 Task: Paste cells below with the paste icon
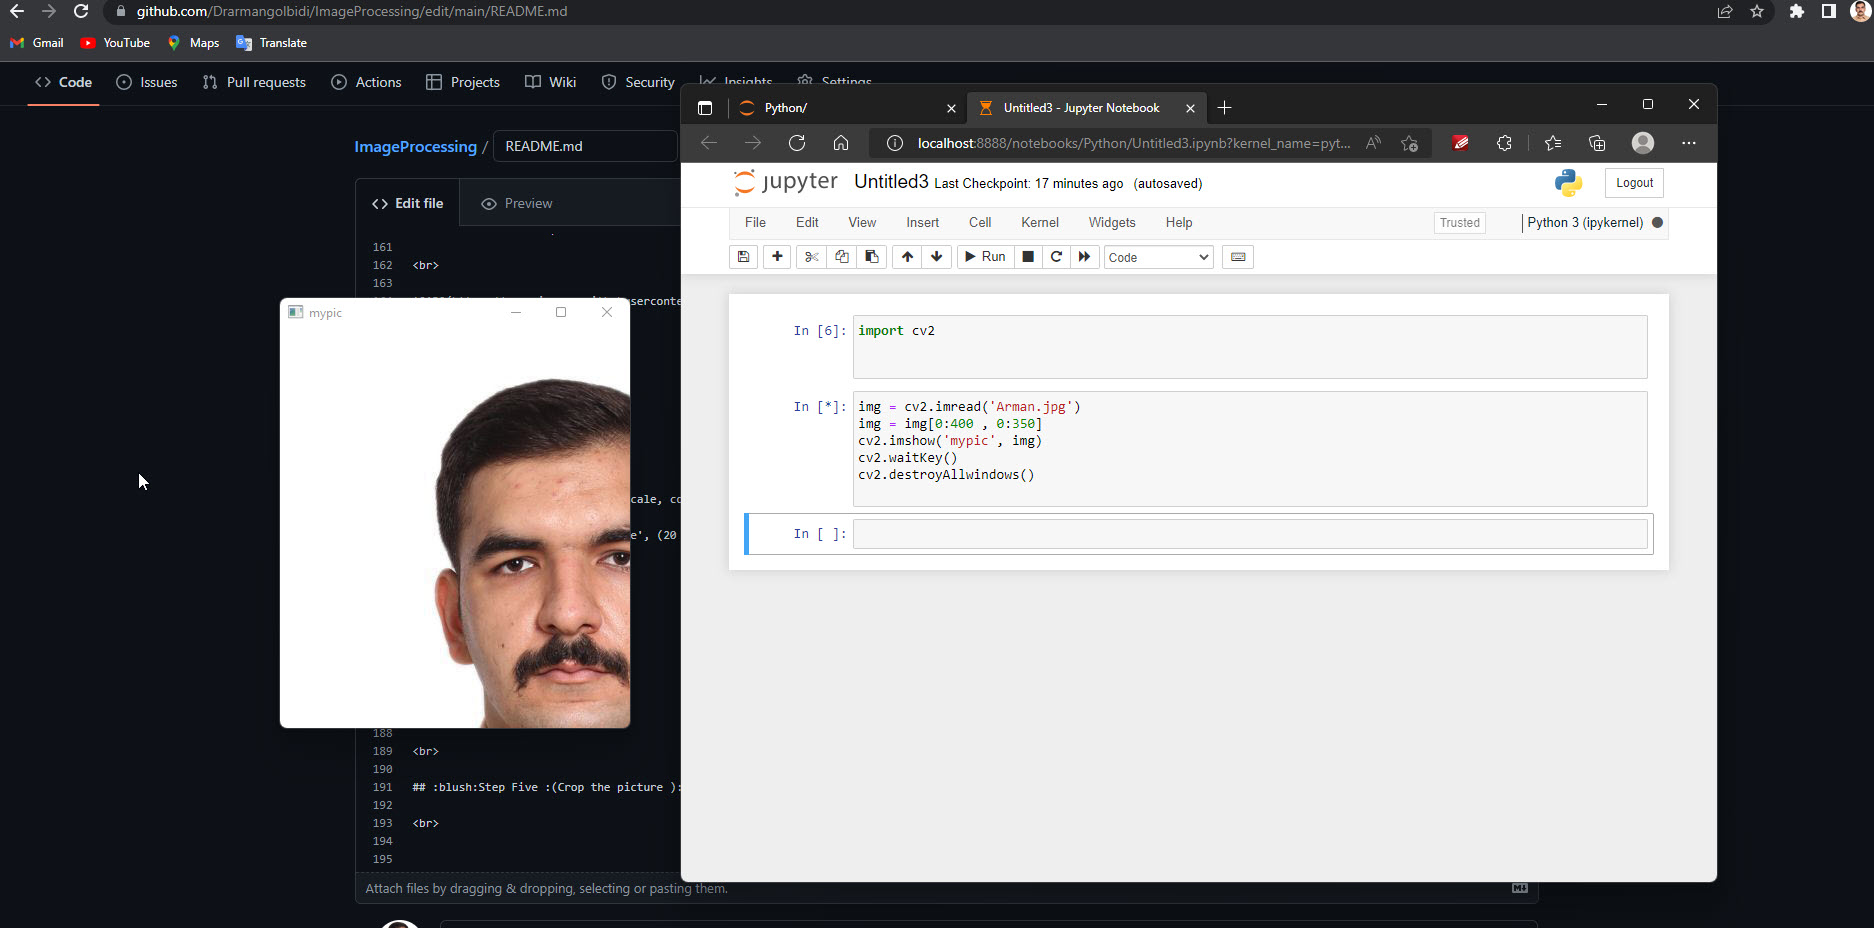pos(871,257)
